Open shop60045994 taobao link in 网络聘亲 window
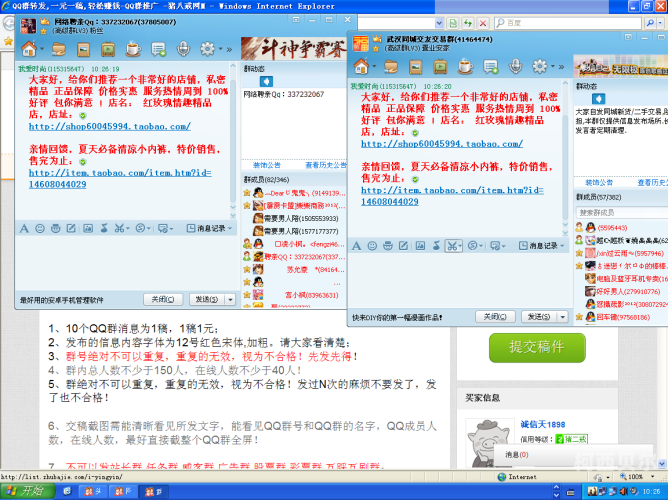The width and height of the screenshot is (668, 500). [110, 126]
